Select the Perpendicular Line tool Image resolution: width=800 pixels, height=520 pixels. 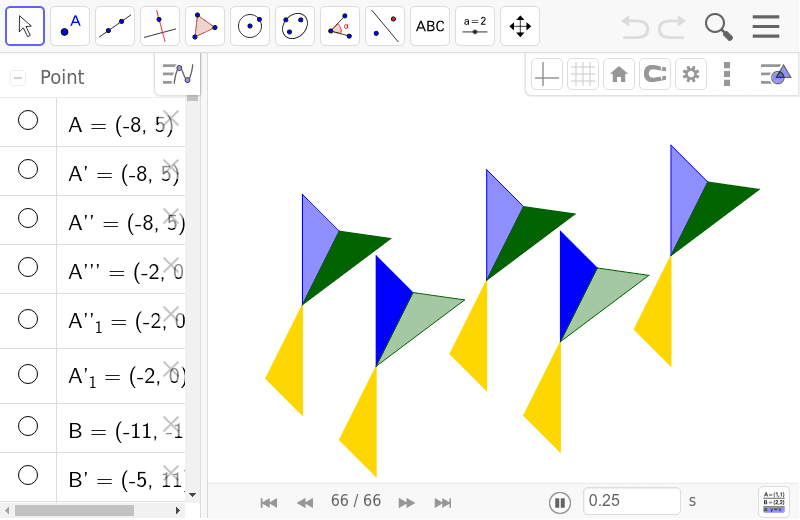[160, 26]
